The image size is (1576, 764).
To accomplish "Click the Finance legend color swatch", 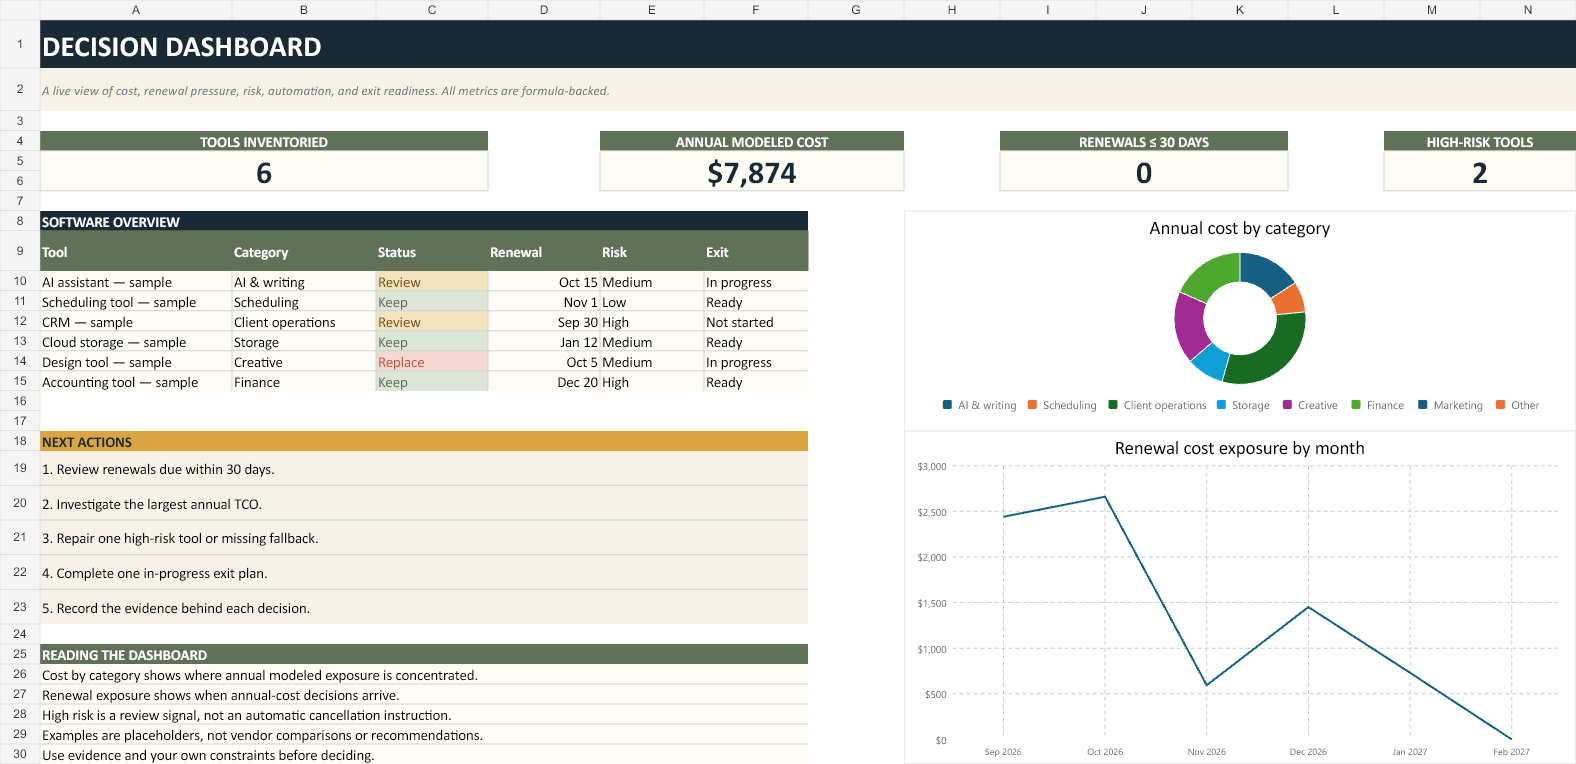I will pos(1356,405).
